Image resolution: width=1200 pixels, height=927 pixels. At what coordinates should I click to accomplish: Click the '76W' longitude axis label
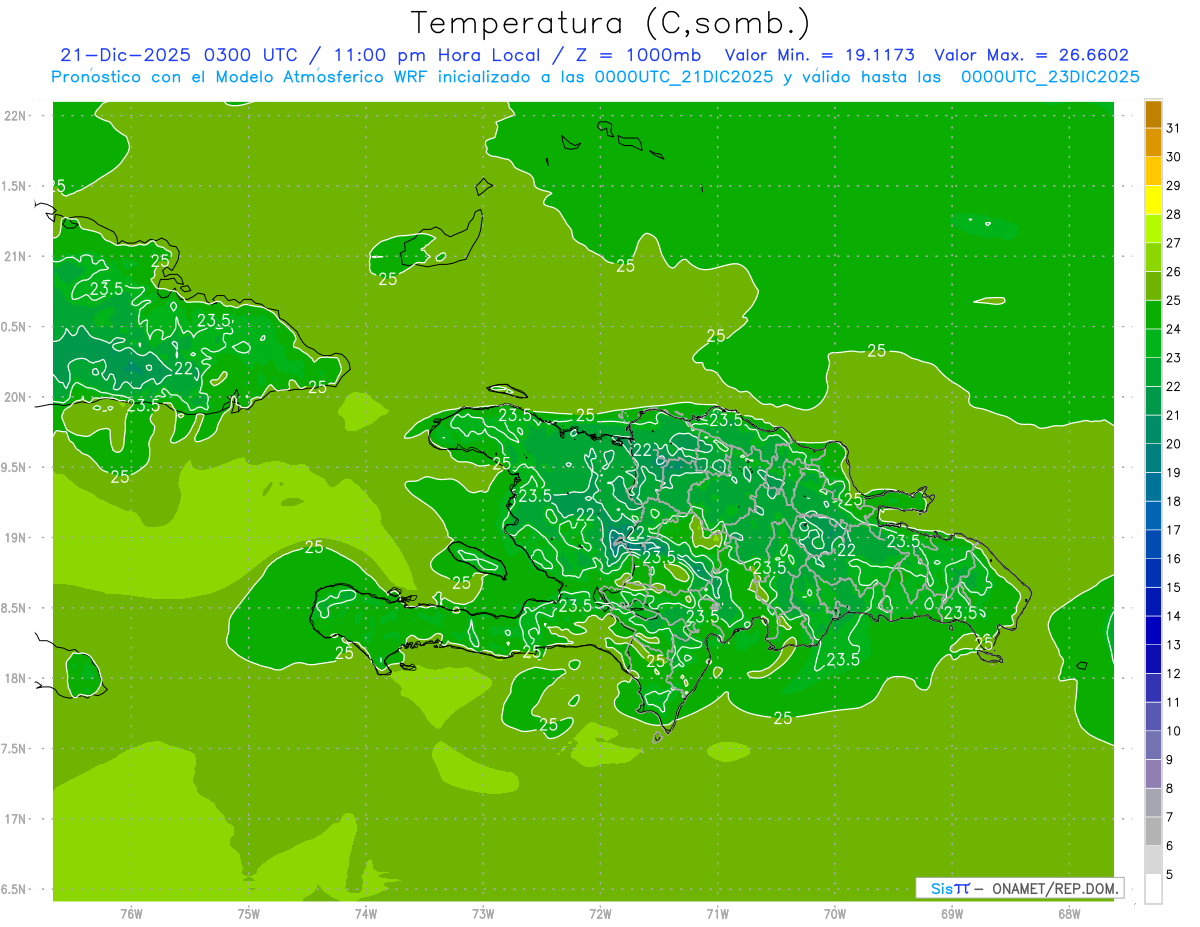coord(131,914)
